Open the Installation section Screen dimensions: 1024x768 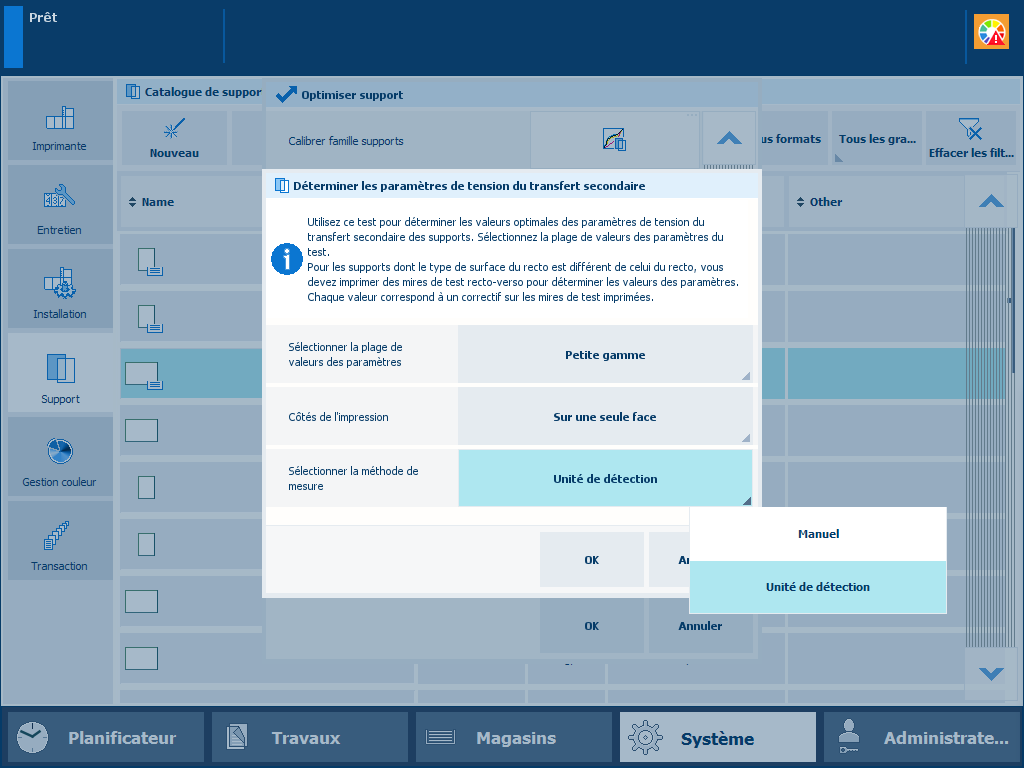pos(60,290)
